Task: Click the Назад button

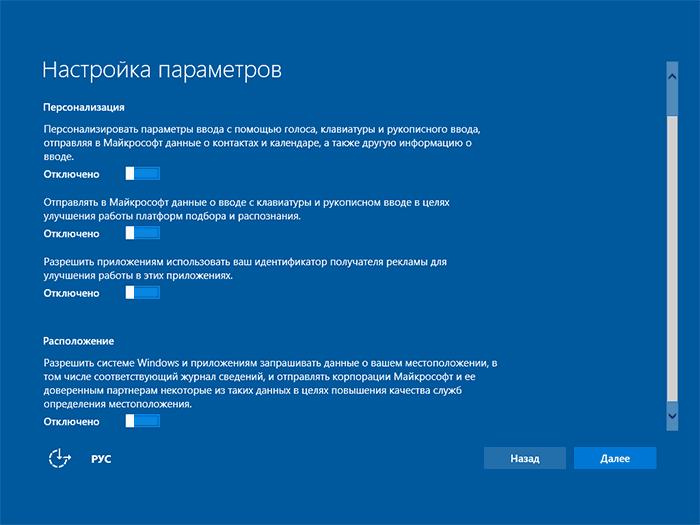Action: [x=525, y=458]
